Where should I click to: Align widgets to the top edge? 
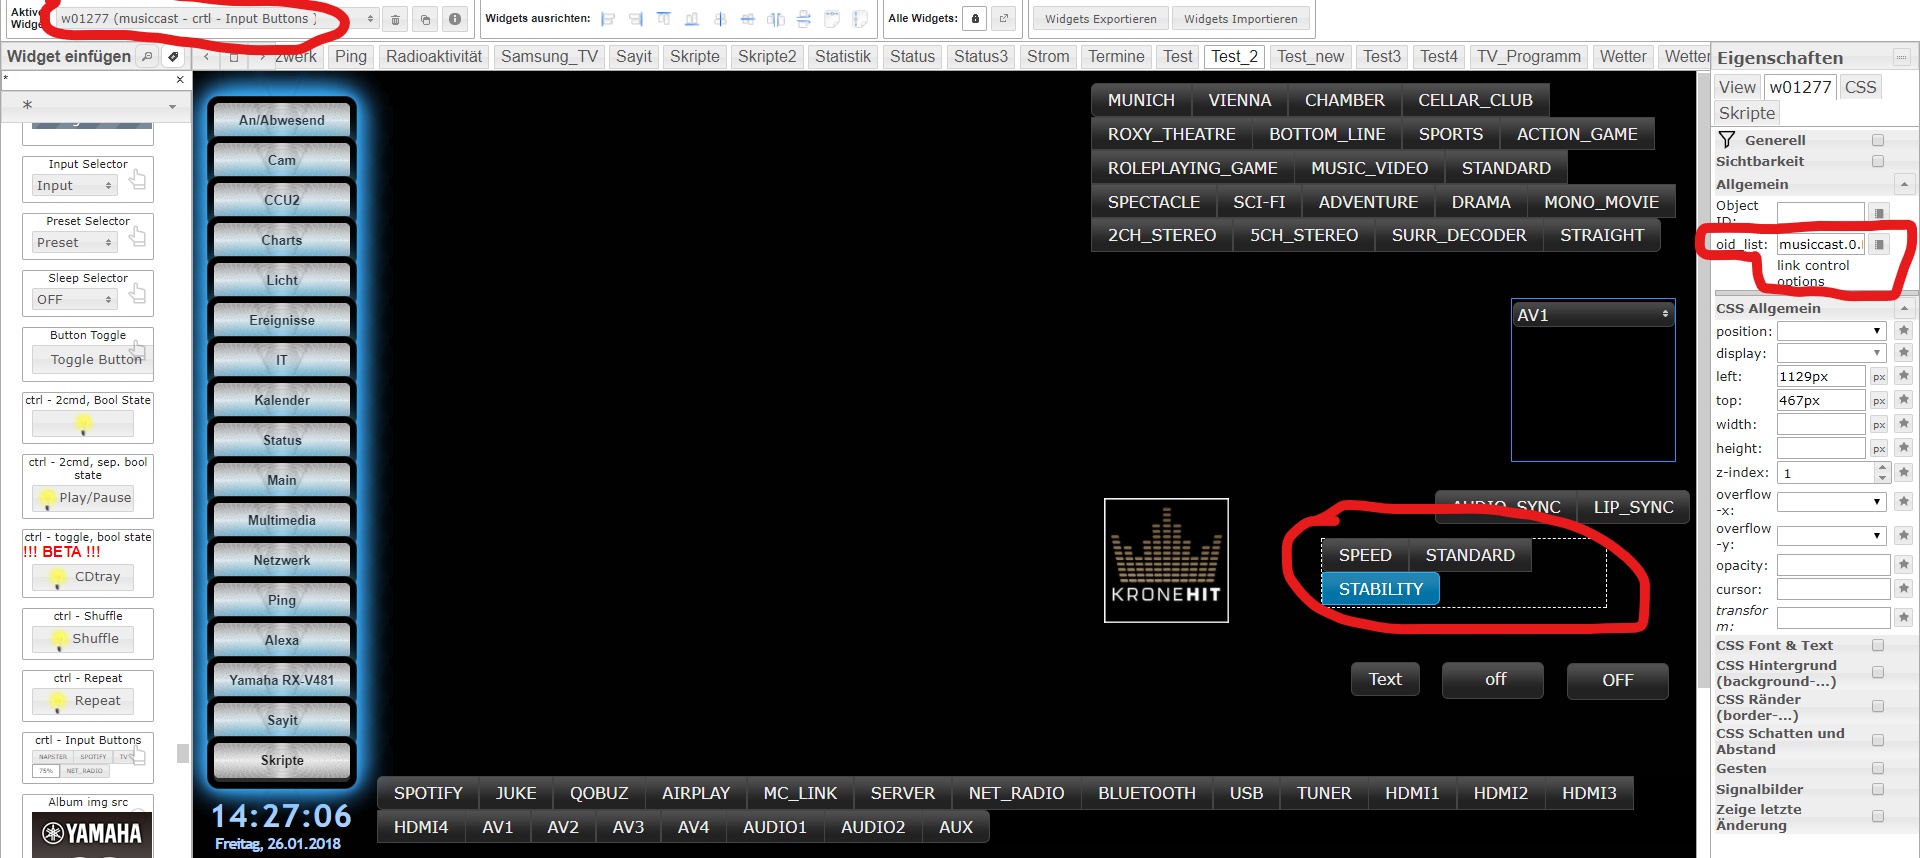[x=664, y=19]
